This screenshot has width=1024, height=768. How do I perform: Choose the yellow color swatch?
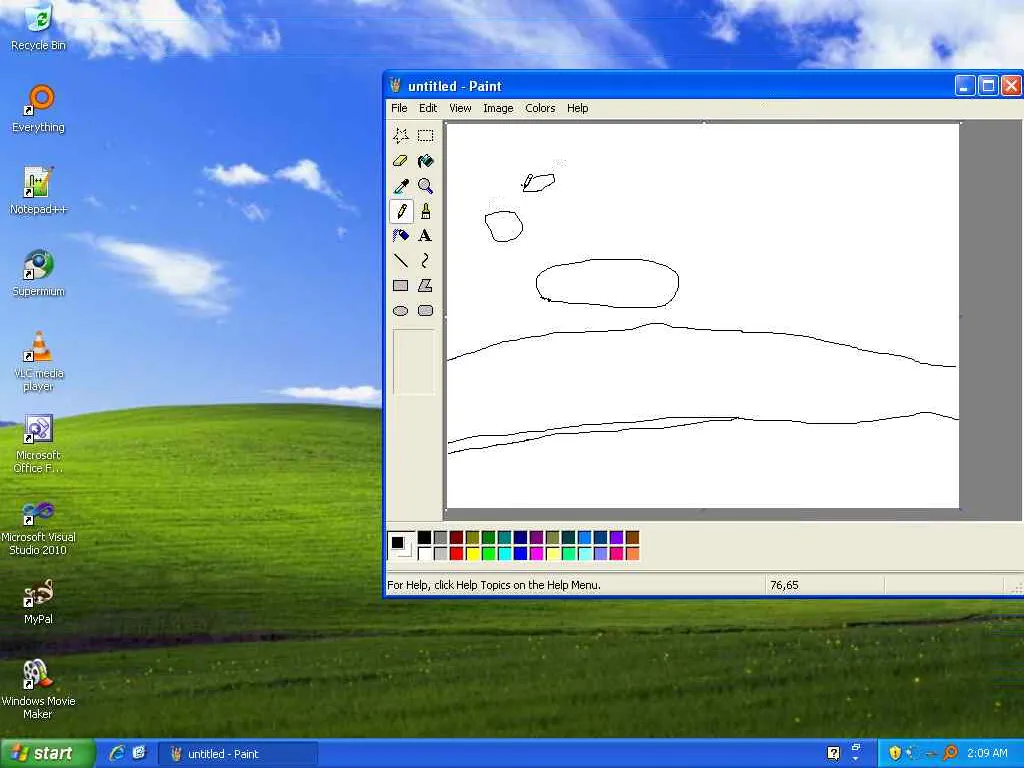coord(473,554)
